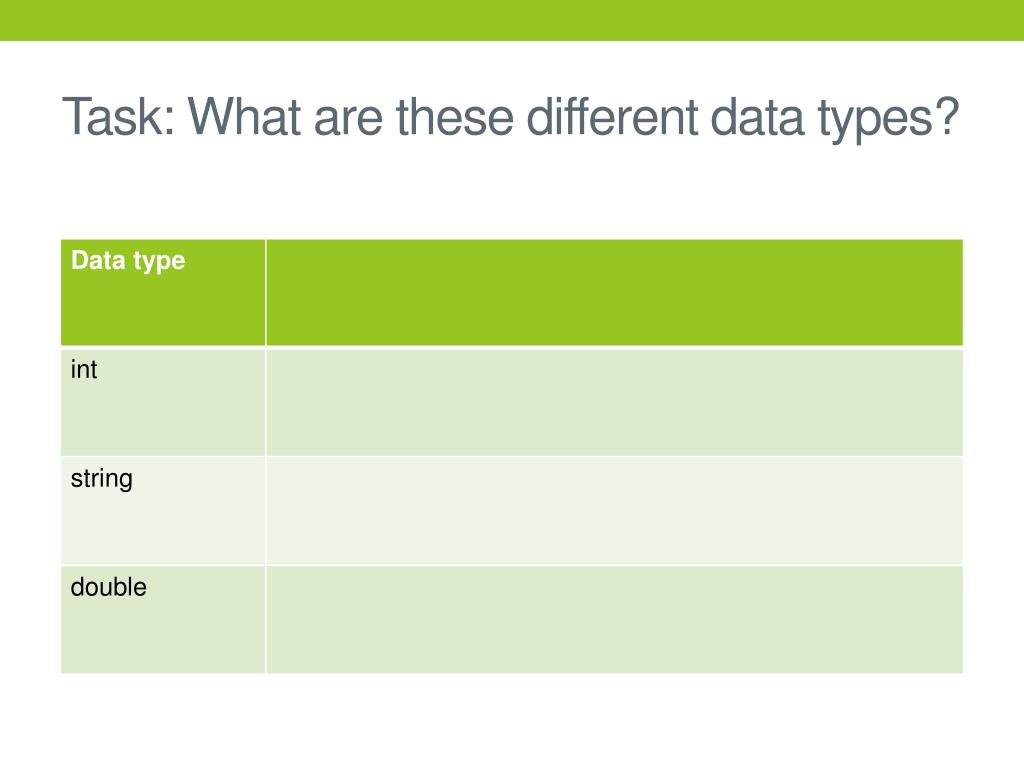Click the bold "Data type" header text

coord(128,261)
